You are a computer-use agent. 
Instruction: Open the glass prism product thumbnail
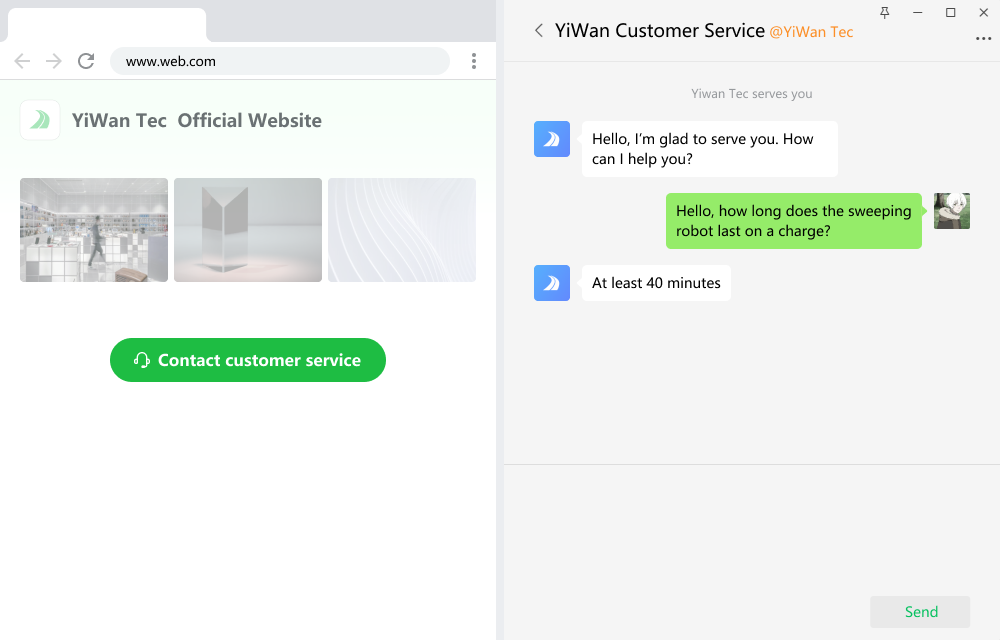click(248, 230)
